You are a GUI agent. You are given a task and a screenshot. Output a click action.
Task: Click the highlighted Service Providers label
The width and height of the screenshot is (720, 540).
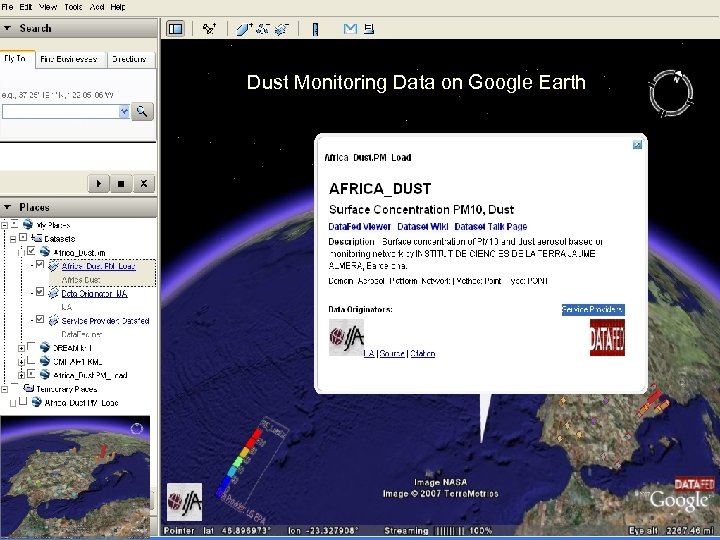[x=593, y=309]
